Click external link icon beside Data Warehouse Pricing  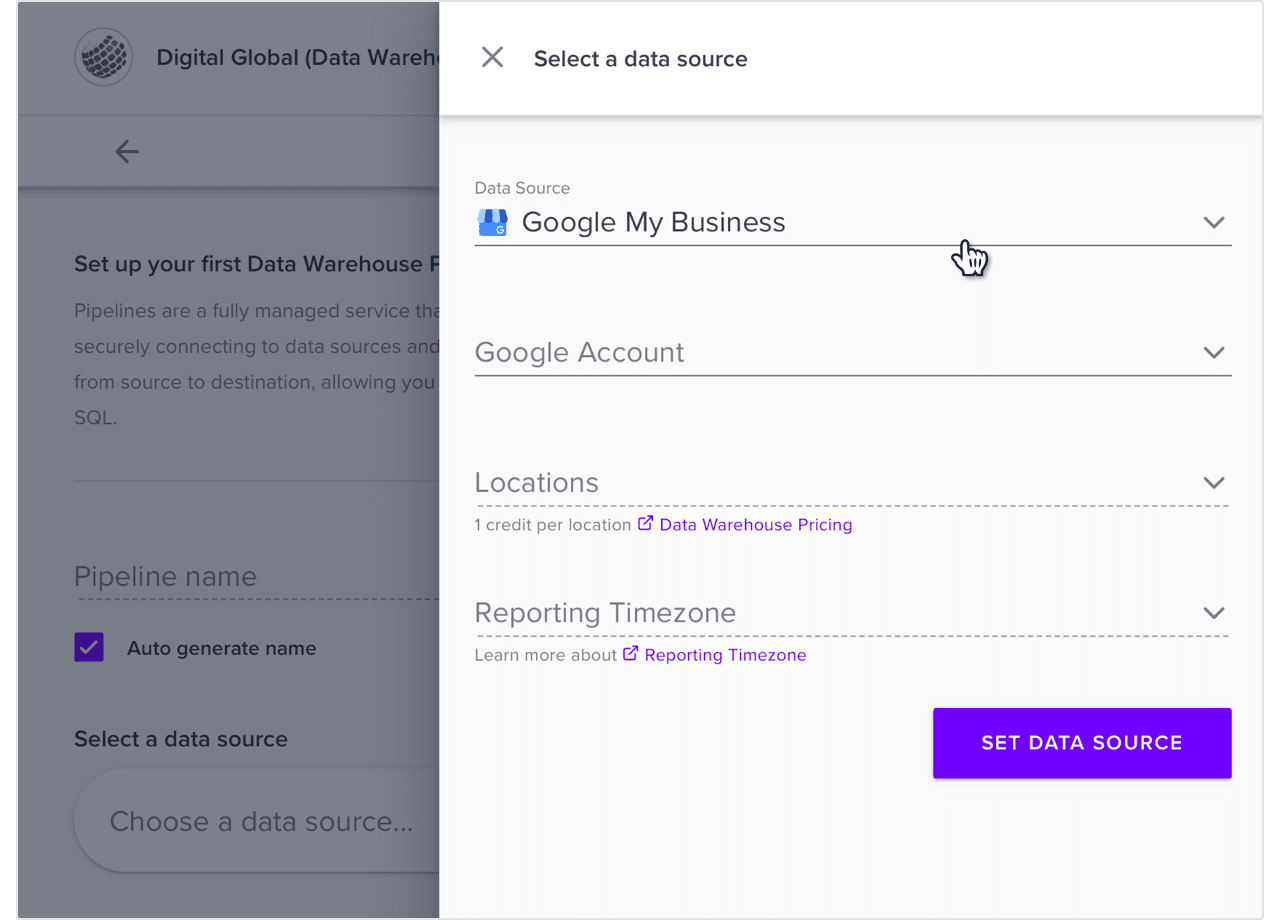[646, 524]
